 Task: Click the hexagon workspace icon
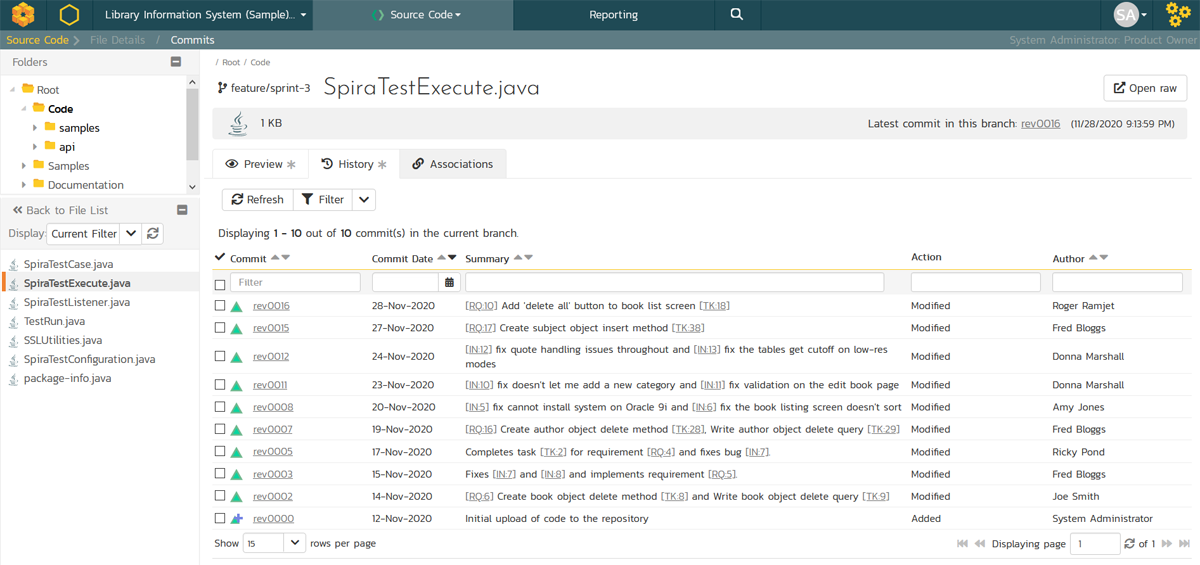pos(68,15)
